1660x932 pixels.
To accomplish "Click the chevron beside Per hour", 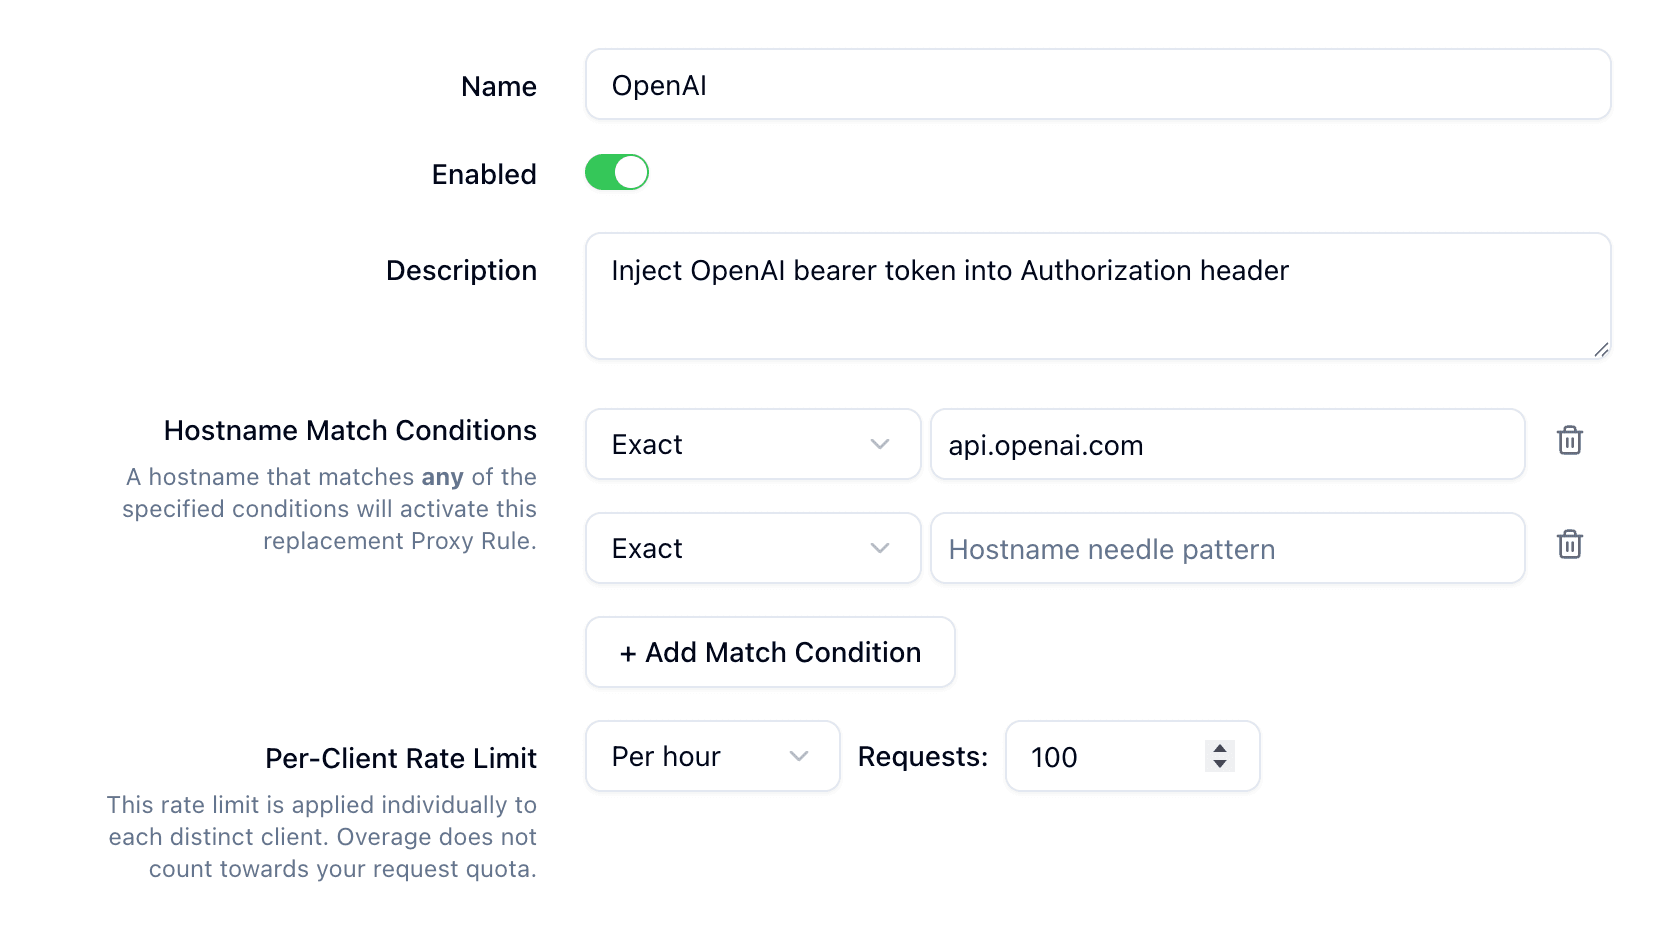I will (x=798, y=756).
